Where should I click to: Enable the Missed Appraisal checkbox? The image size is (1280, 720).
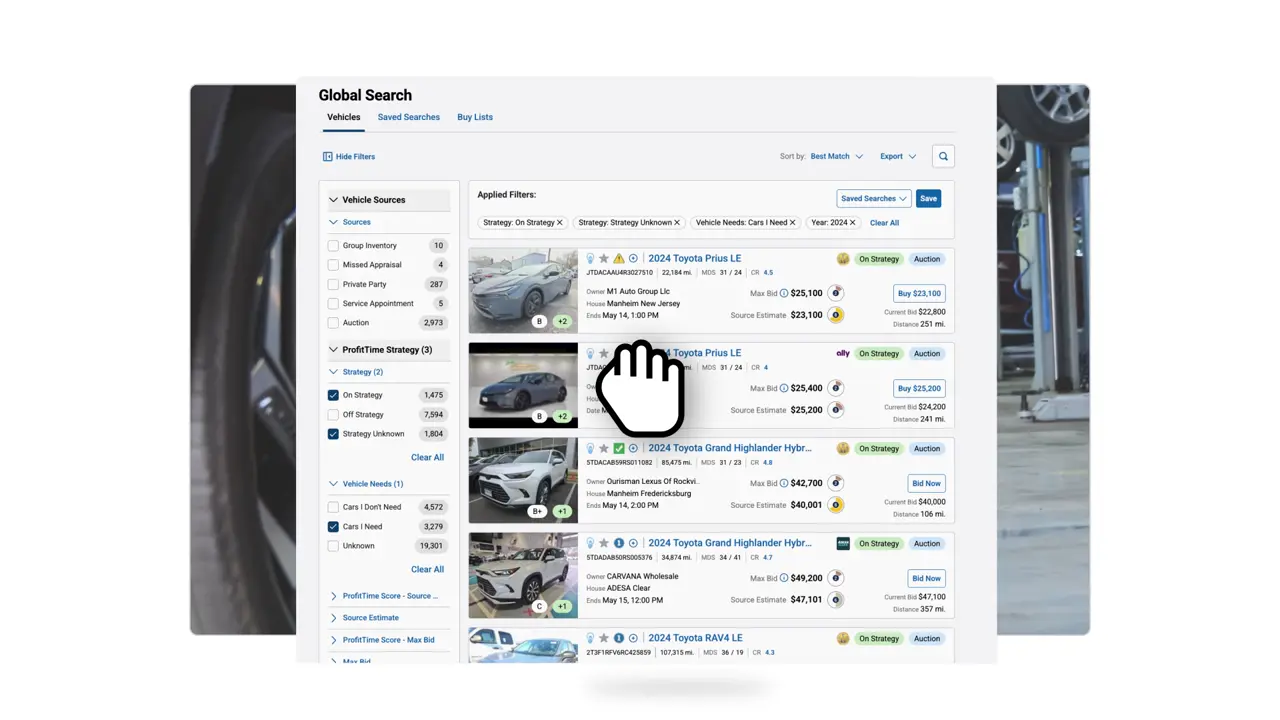333,265
